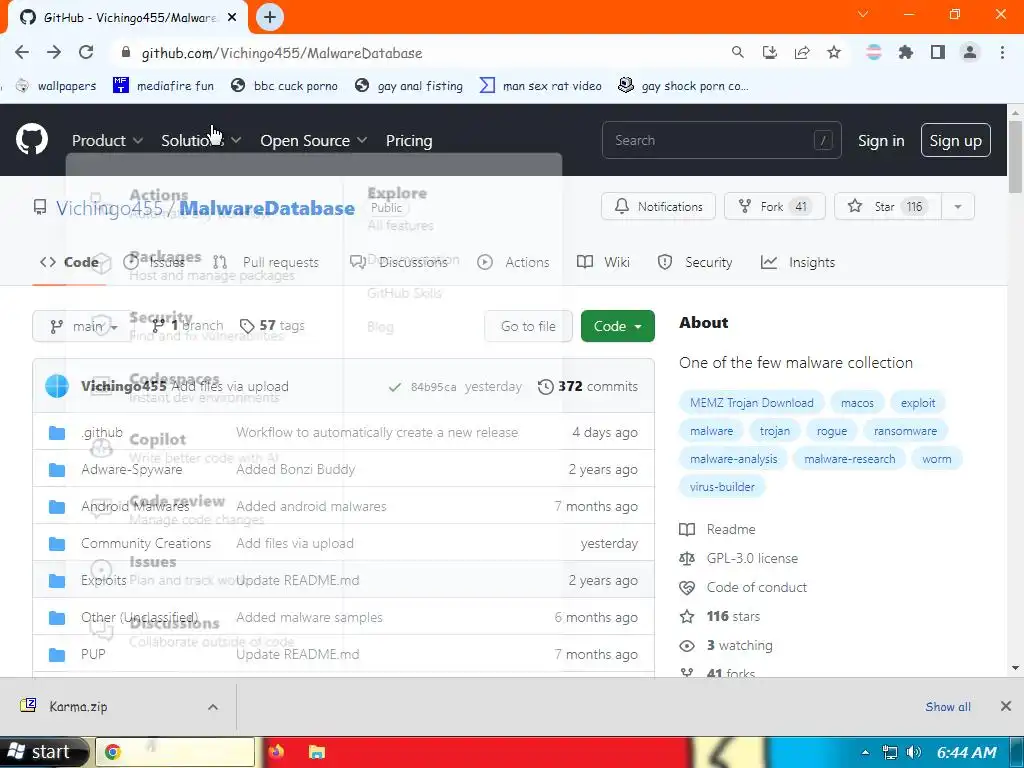This screenshot has height=768, width=1024.
Task: Close the downloads bar
Action: (x=1006, y=706)
